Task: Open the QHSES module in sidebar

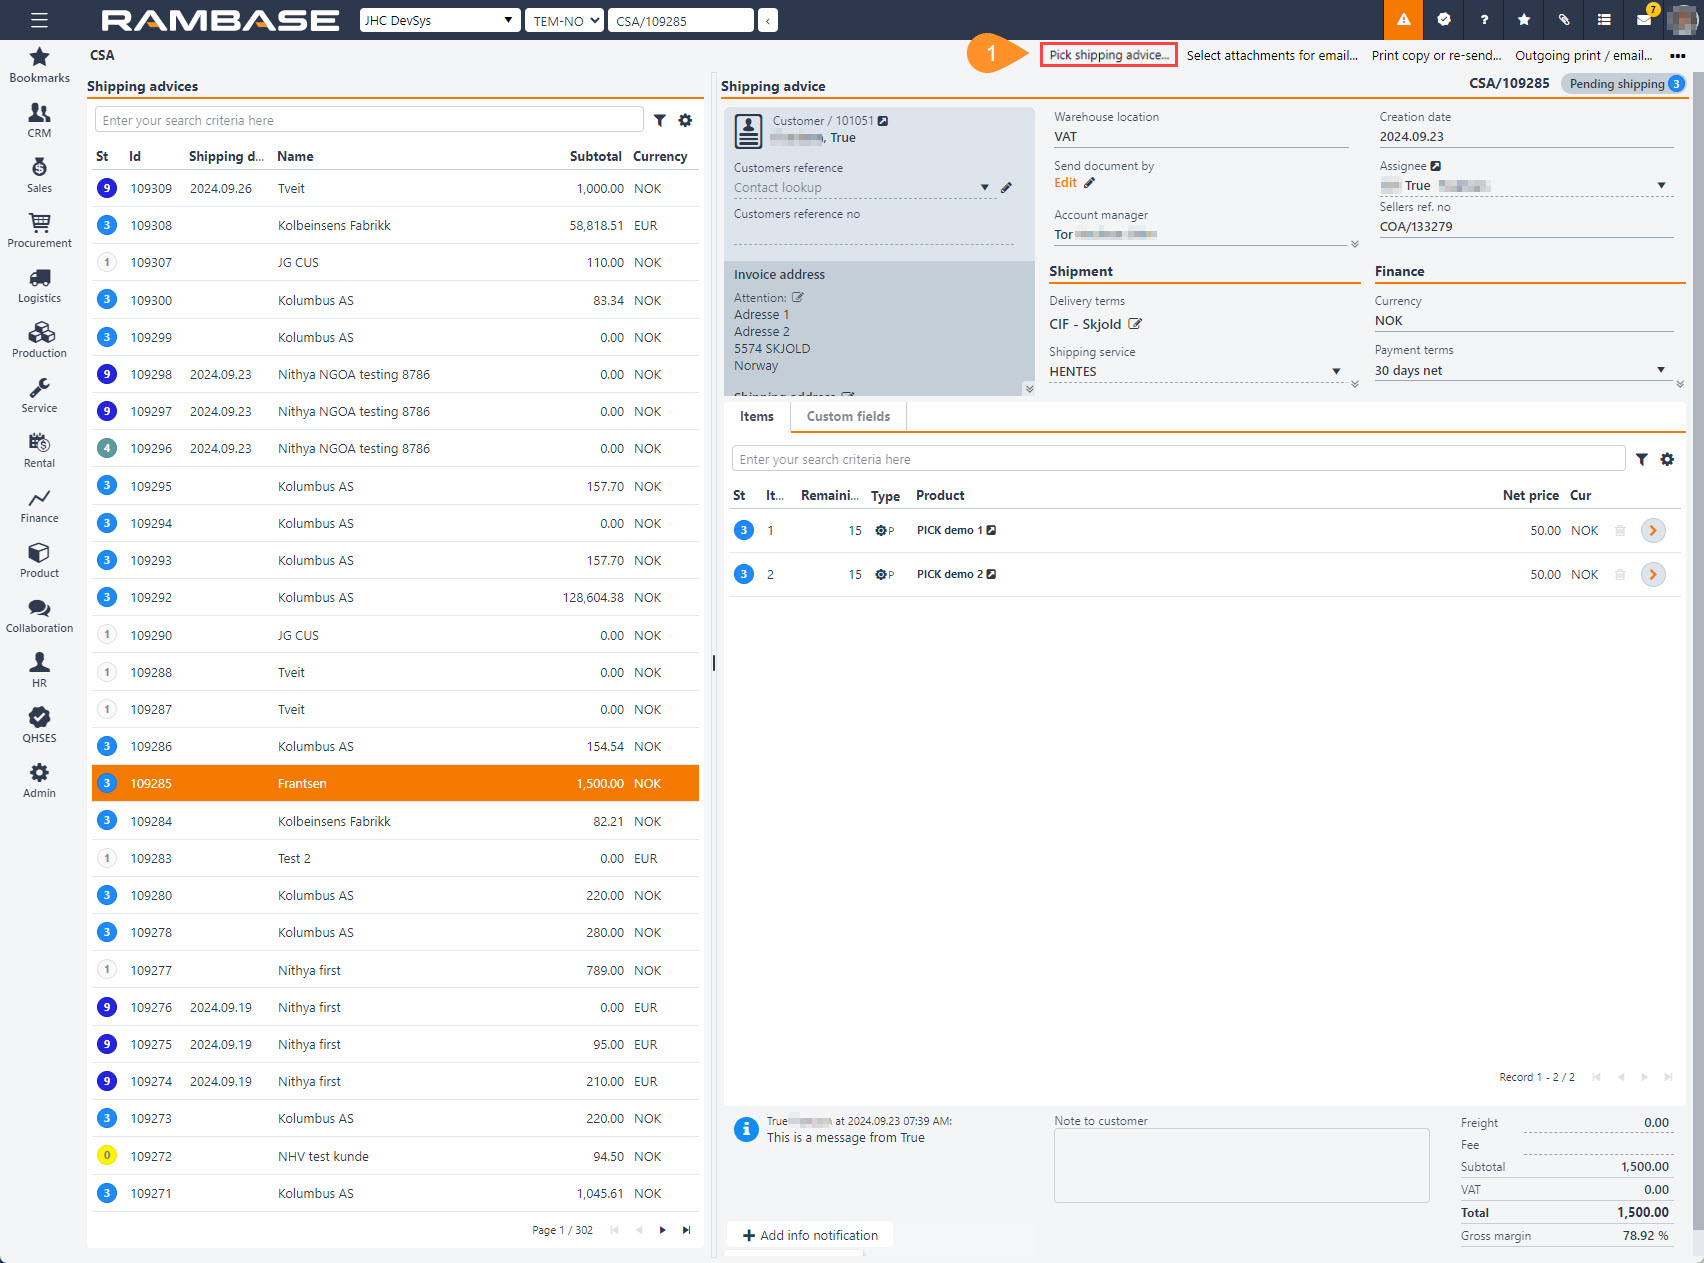Action: coord(39,725)
